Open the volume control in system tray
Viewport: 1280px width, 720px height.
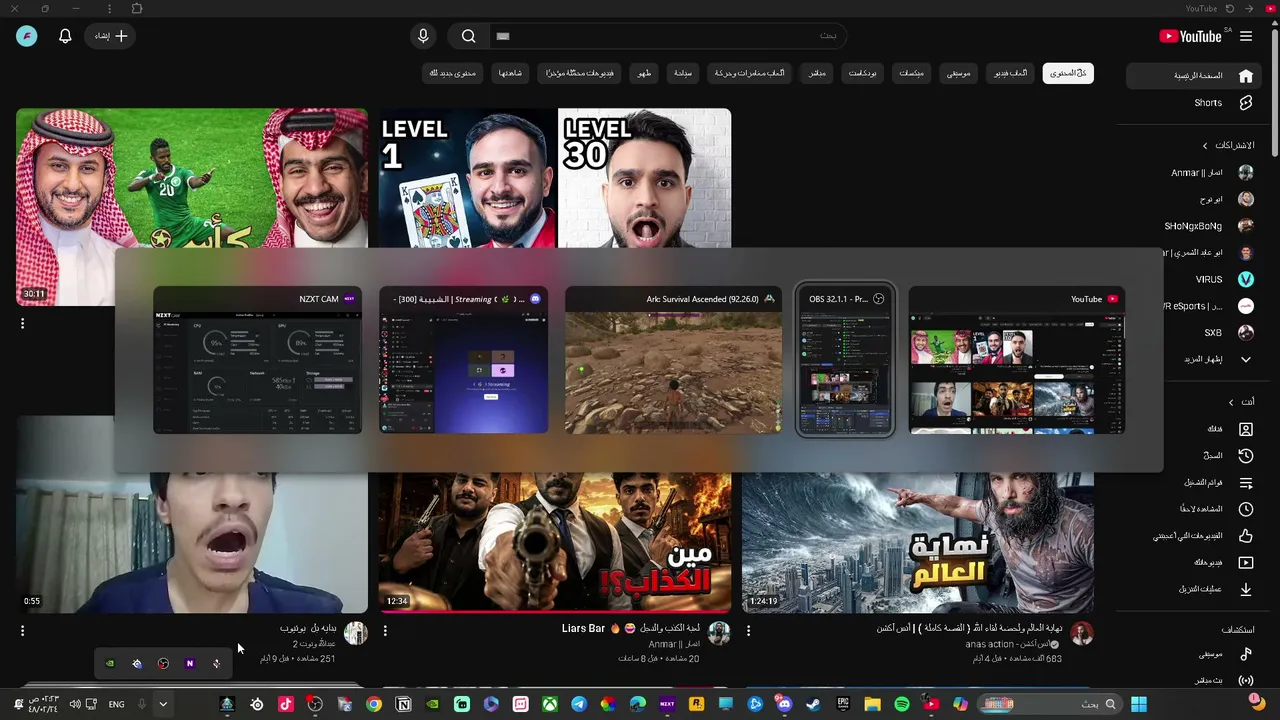click(x=75, y=704)
